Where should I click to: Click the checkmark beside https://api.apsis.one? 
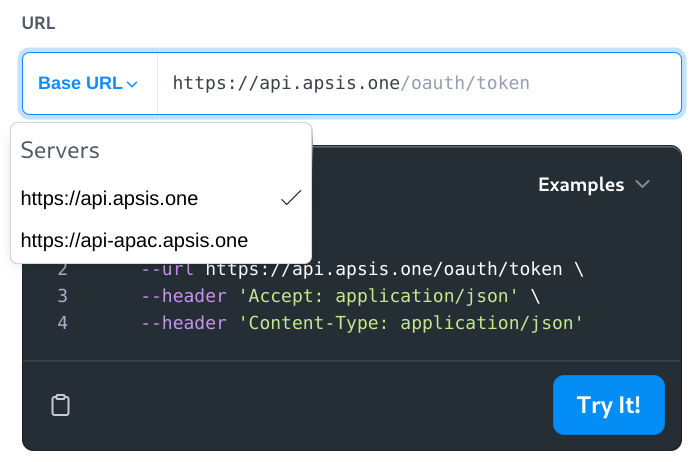coord(291,198)
